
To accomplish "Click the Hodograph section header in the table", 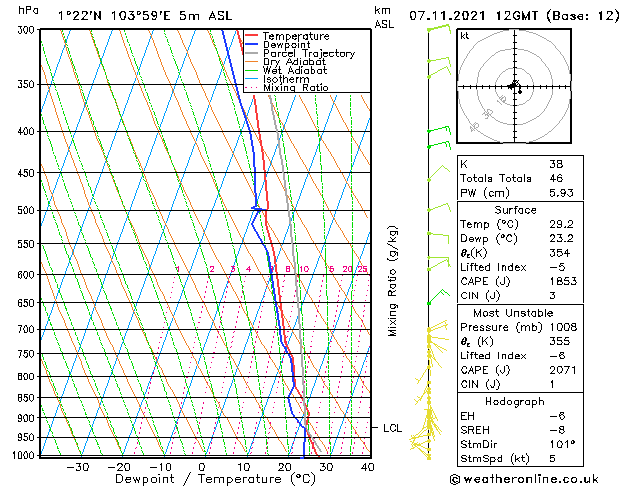I will tap(514, 400).
